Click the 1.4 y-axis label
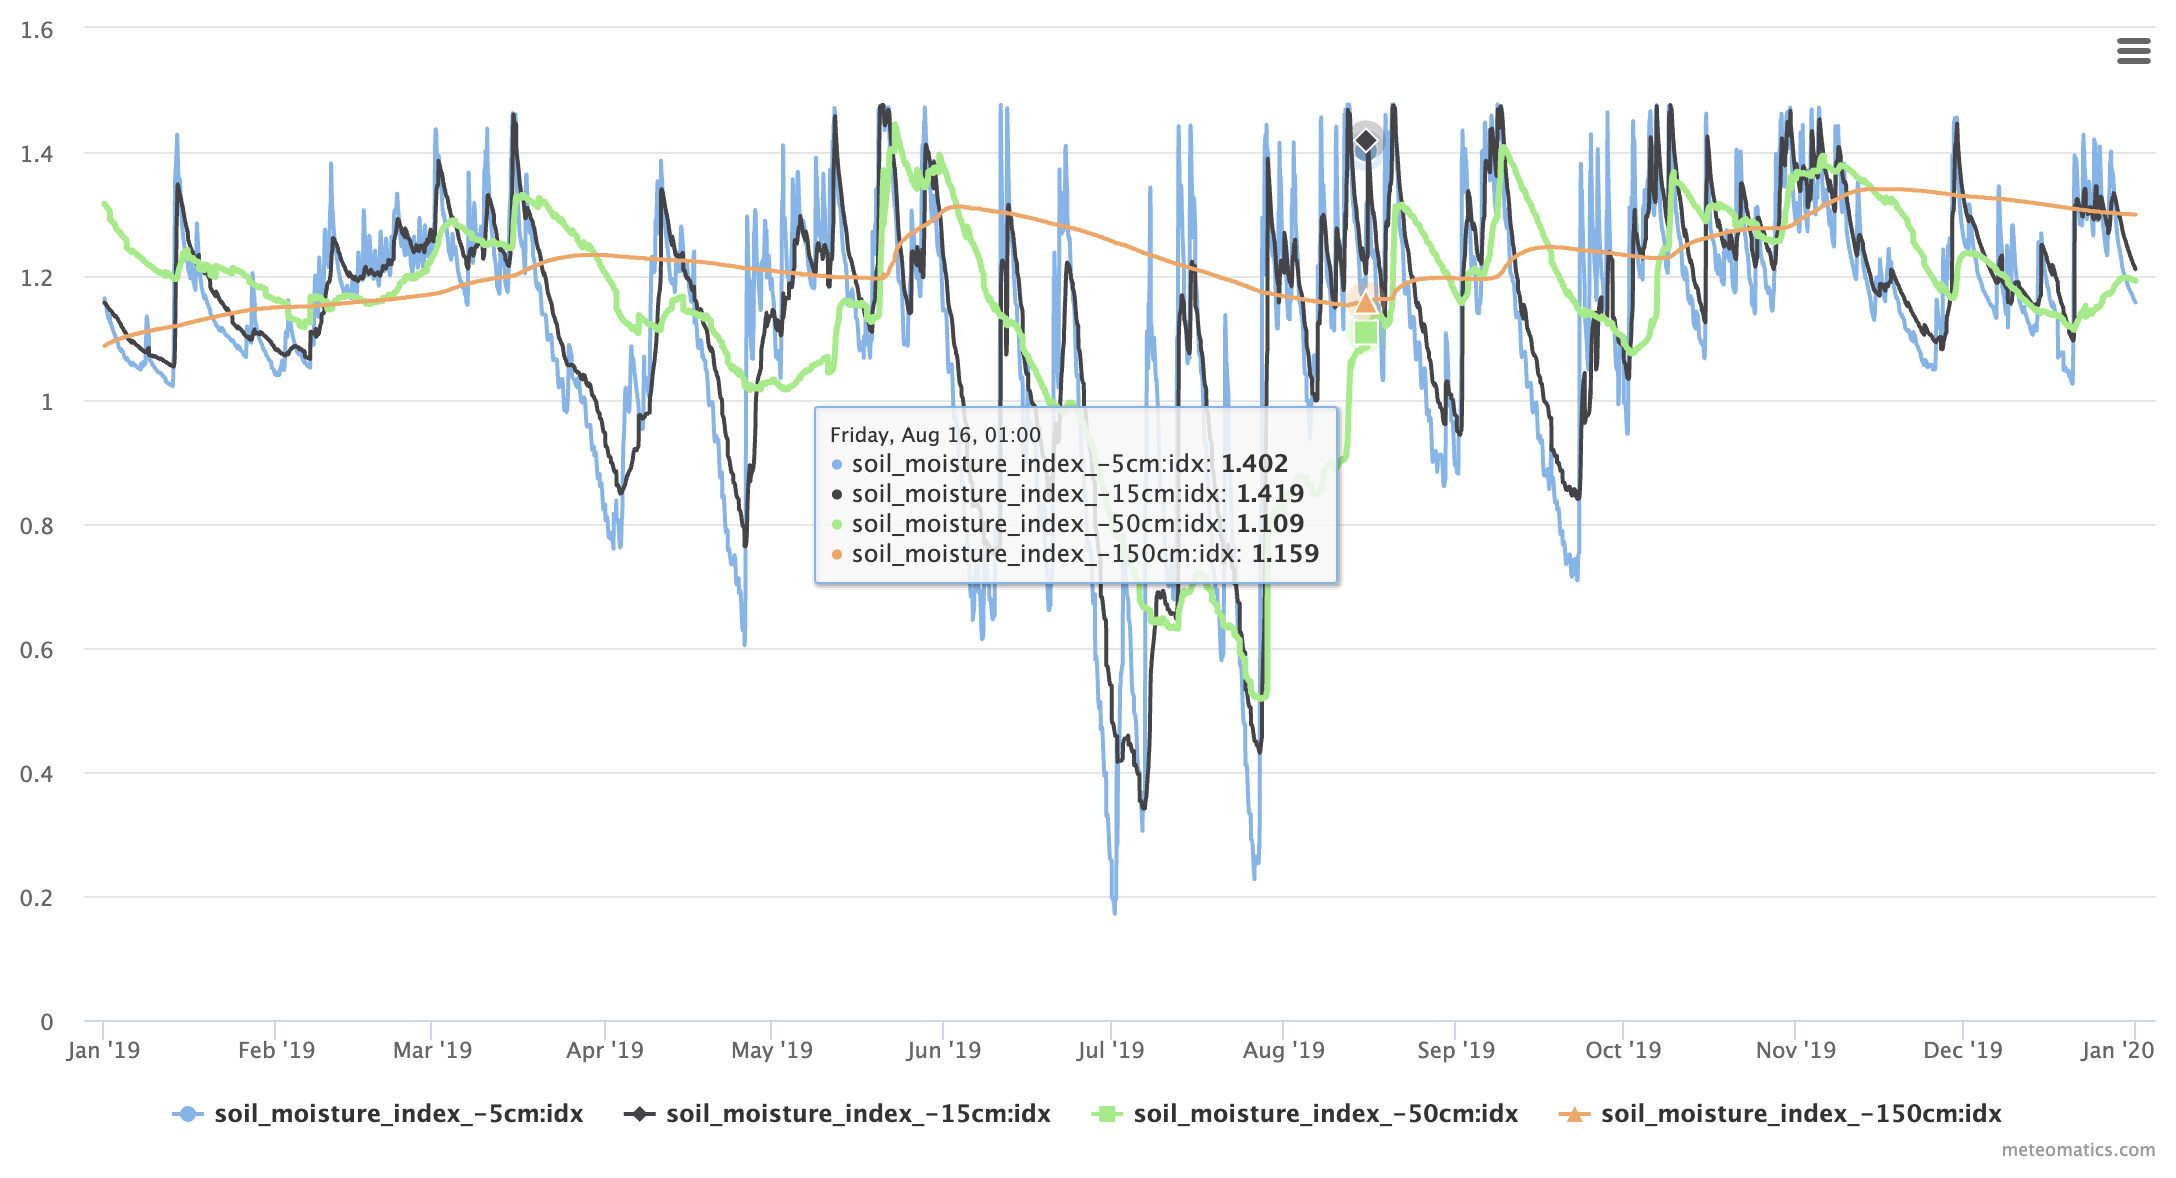The height and width of the screenshot is (1178, 2176). pos(37,154)
